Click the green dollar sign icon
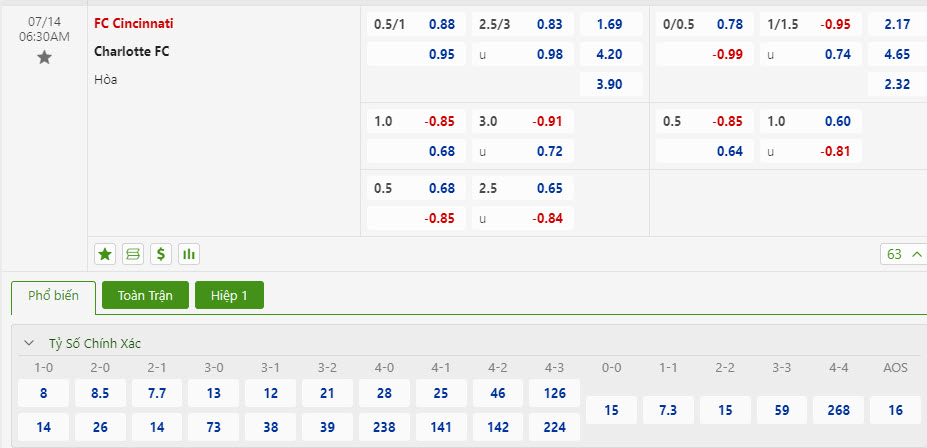 (160, 254)
